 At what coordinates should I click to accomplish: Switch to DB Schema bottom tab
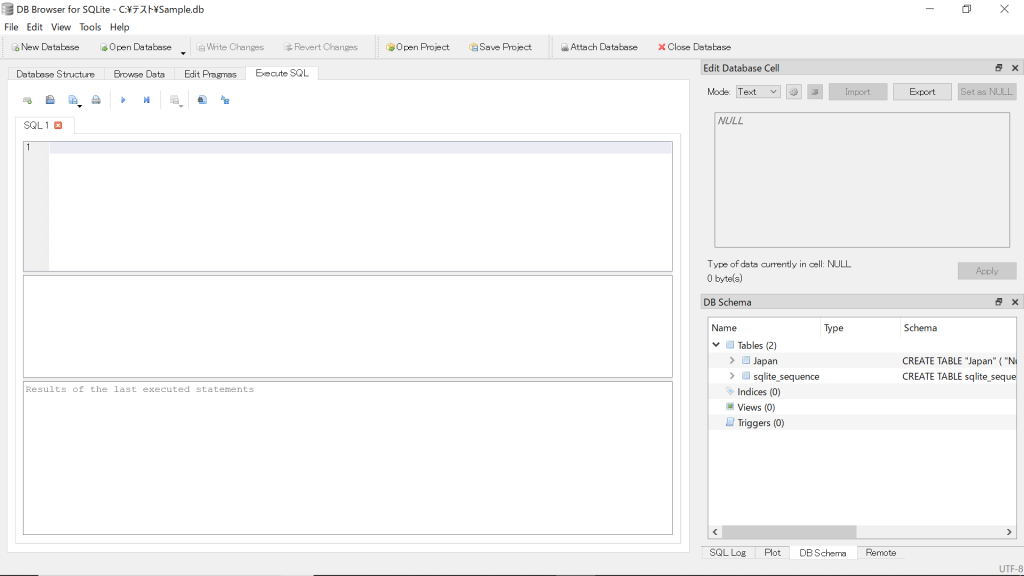[x=823, y=552]
